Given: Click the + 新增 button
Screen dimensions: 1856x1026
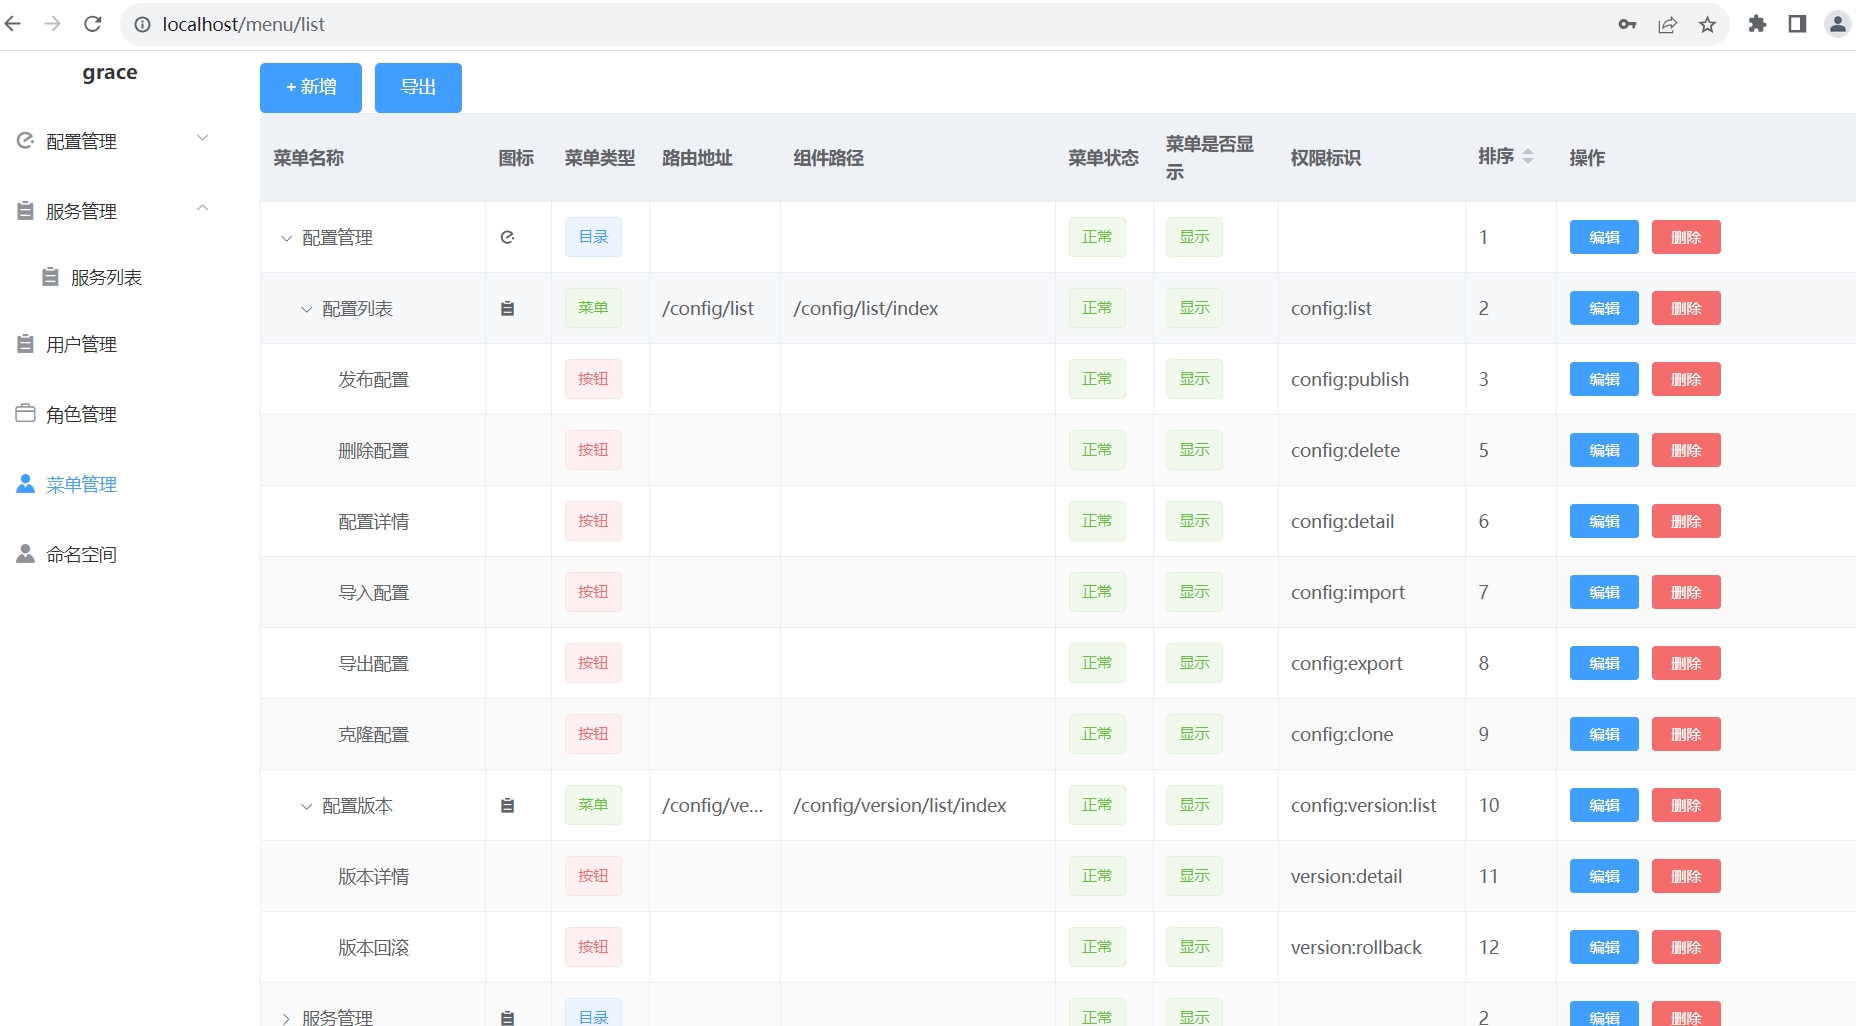Looking at the screenshot, I should [311, 88].
